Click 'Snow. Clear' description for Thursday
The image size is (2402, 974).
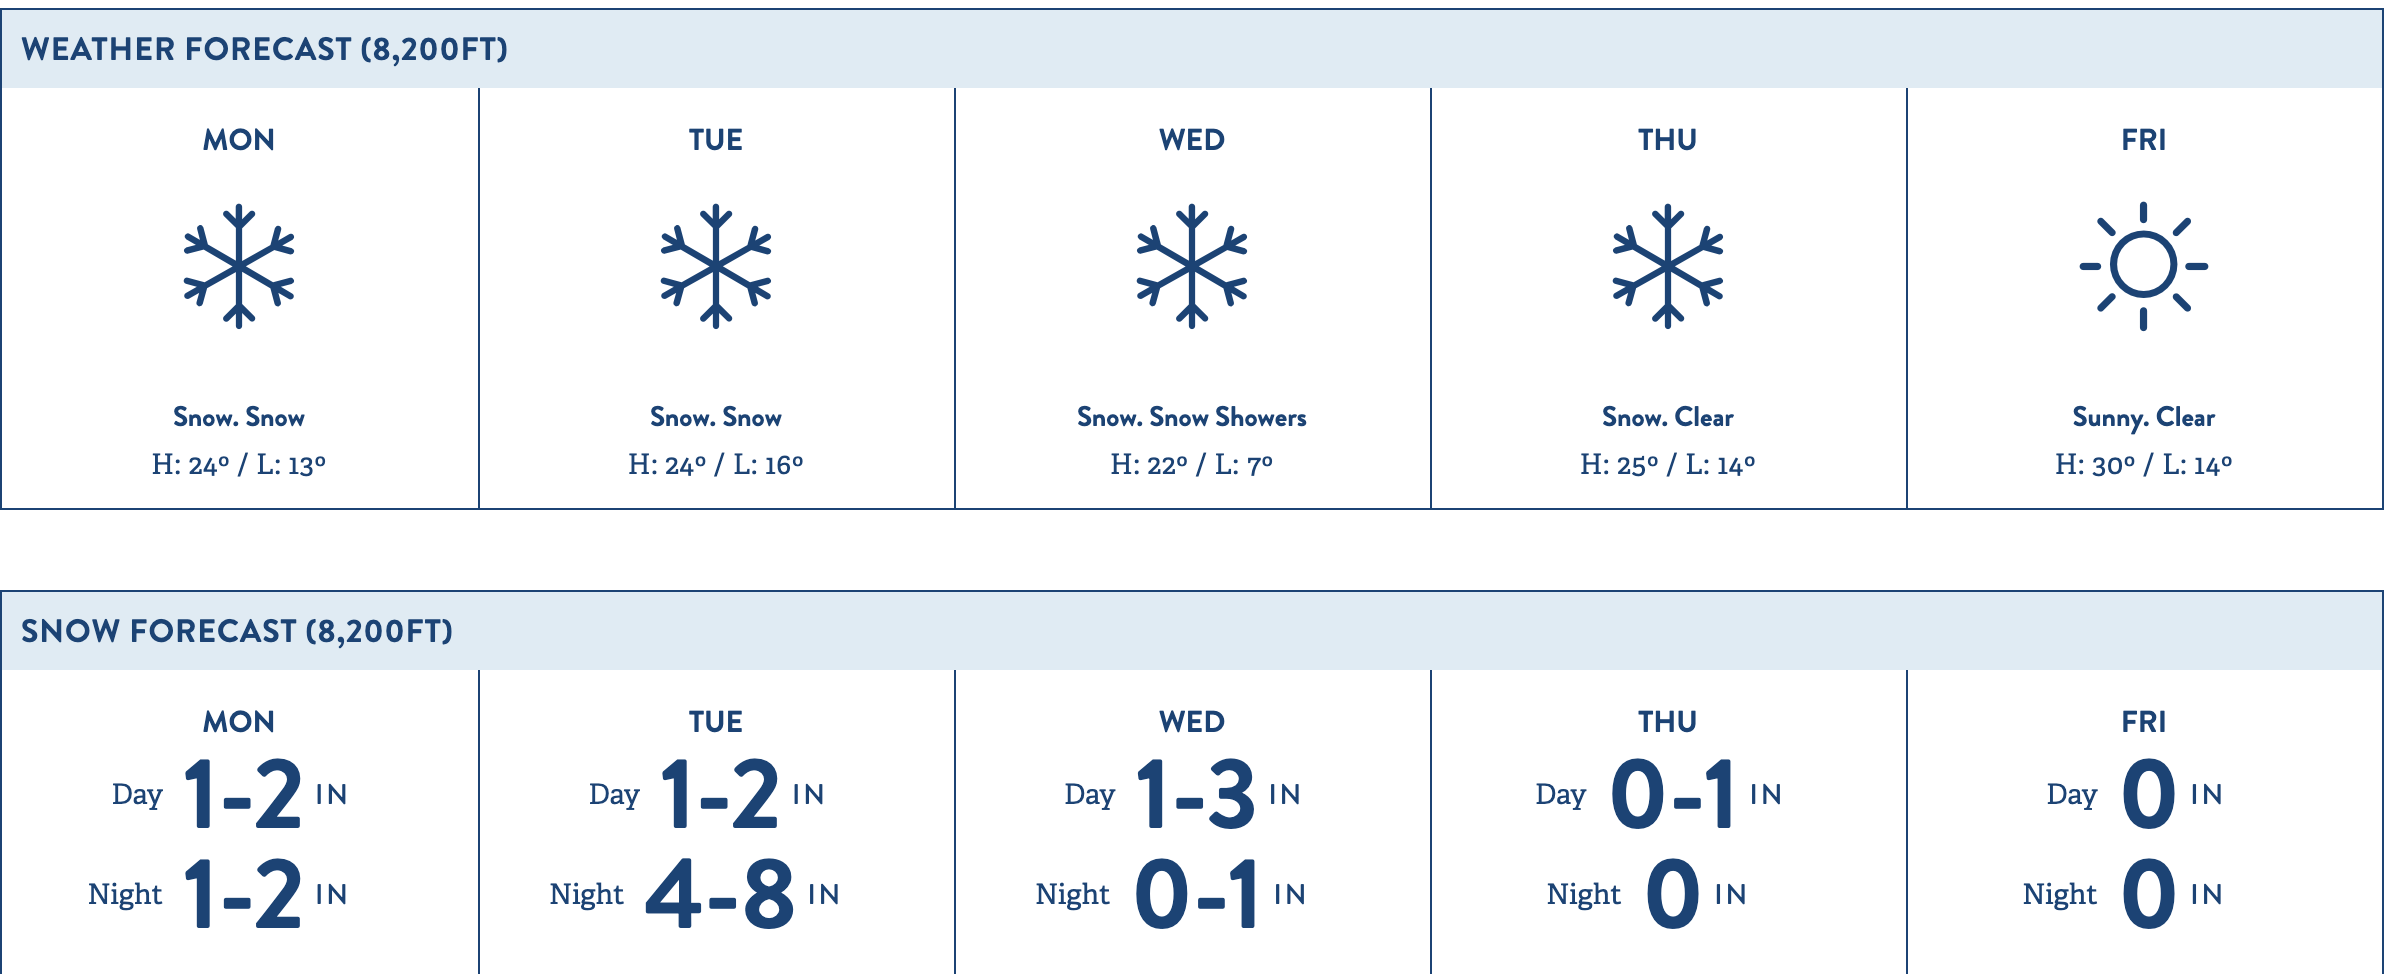coord(1668,417)
